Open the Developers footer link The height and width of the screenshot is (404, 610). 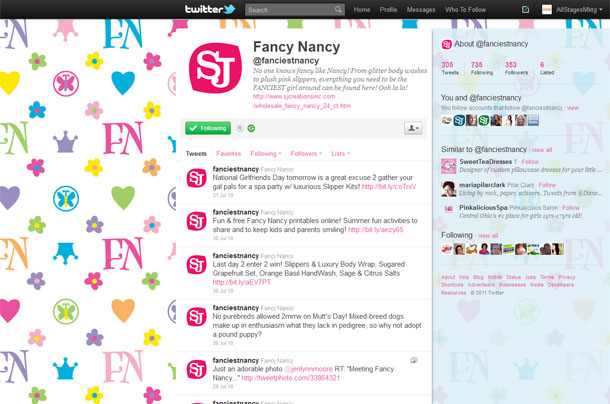[561, 285]
